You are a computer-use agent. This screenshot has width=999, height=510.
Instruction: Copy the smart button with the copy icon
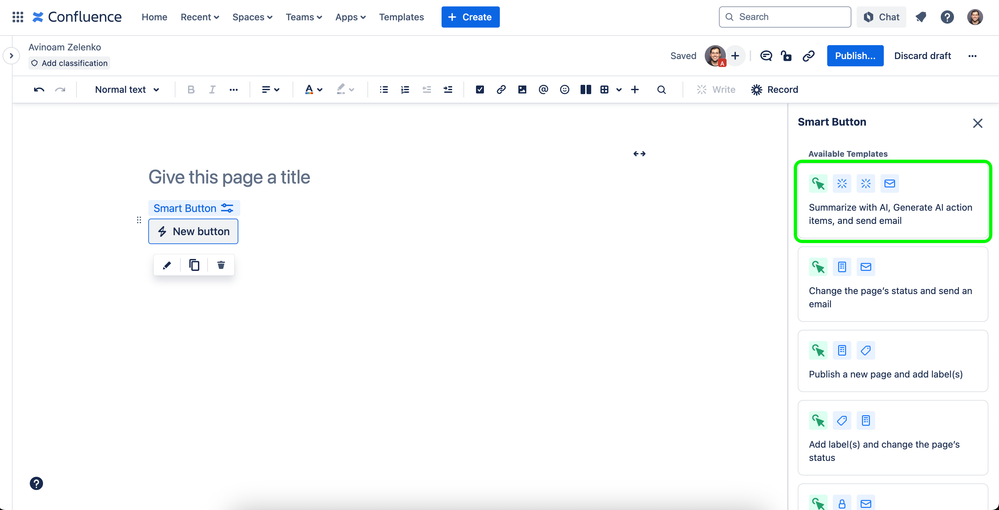[194, 265]
